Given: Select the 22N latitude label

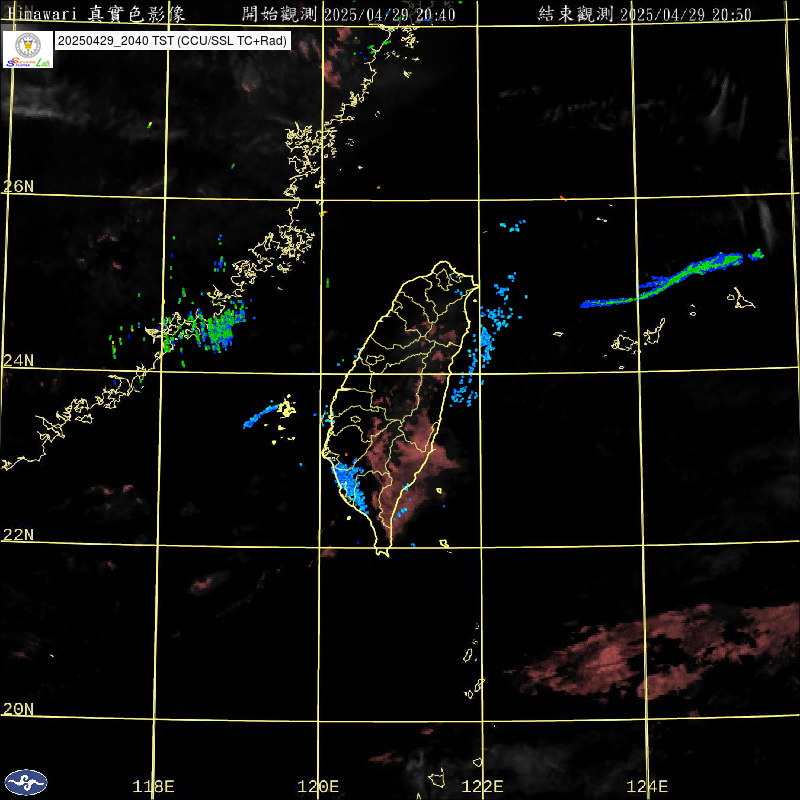Looking at the screenshot, I should [x=18, y=534].
